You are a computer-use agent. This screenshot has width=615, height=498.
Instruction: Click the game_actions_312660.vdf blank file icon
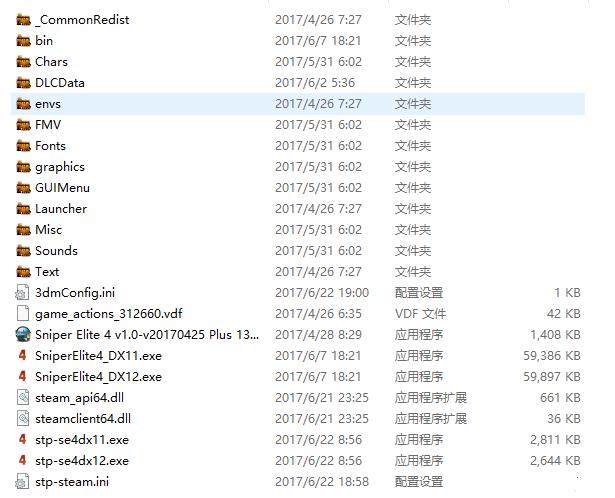click(23, 313)
